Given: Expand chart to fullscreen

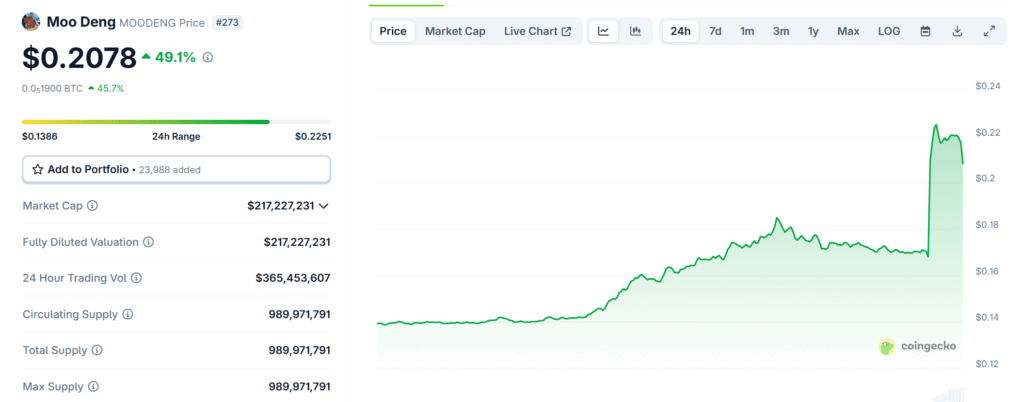Looking at the screenshot, I should click(x=989, y=31).
